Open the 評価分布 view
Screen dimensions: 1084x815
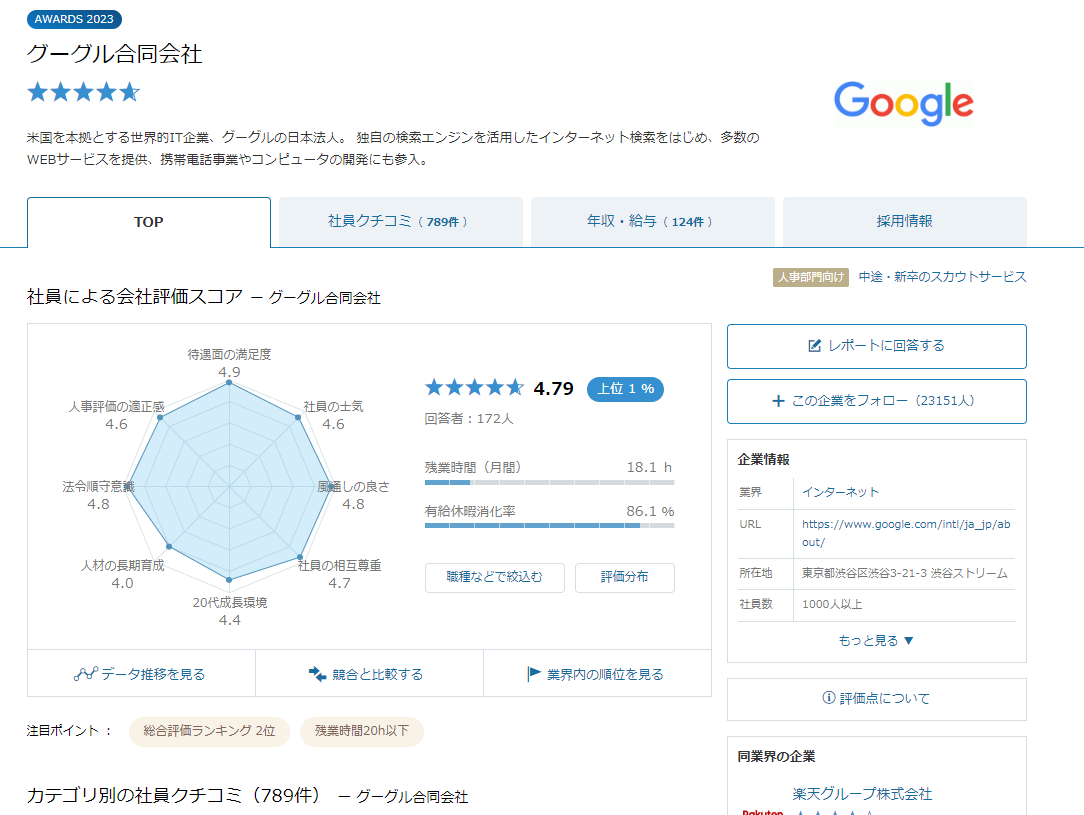point(624,577)
